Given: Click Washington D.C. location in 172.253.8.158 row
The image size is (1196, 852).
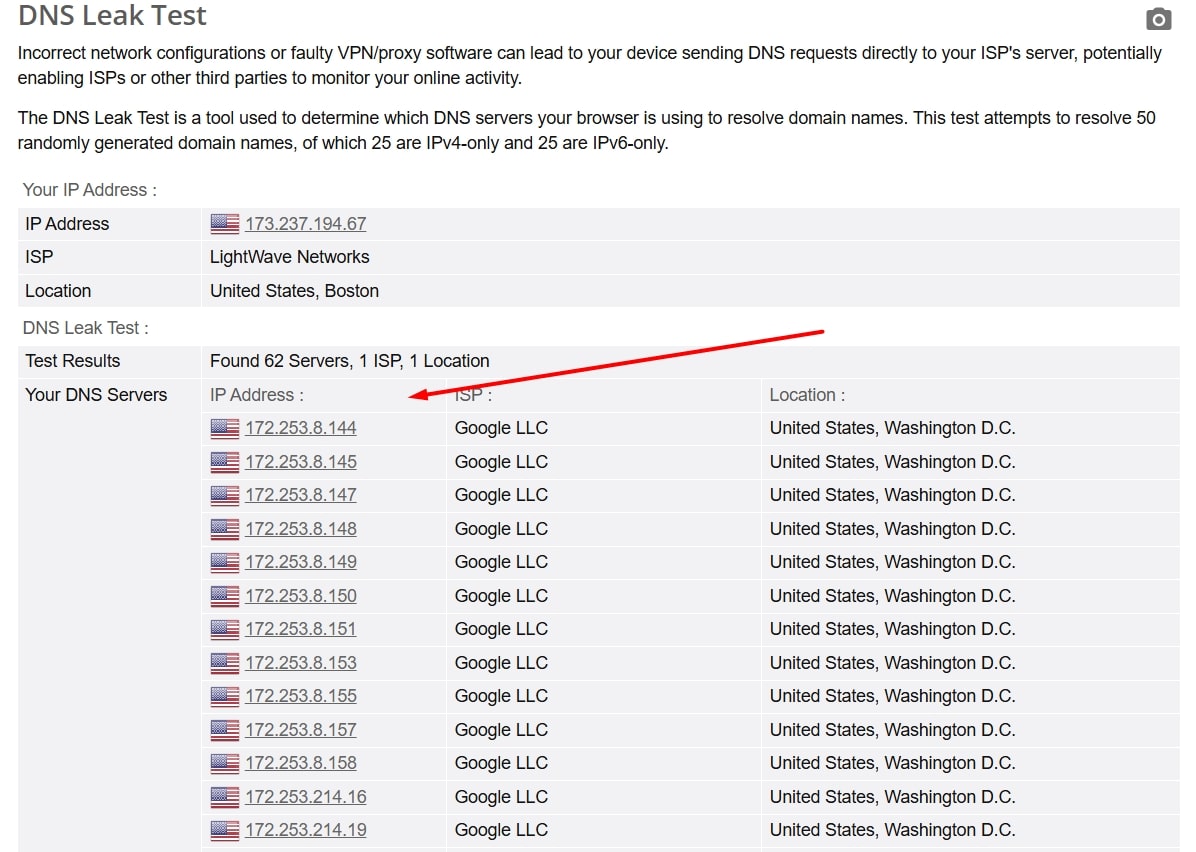Looking at the screenshot, I should coord(892,763).
